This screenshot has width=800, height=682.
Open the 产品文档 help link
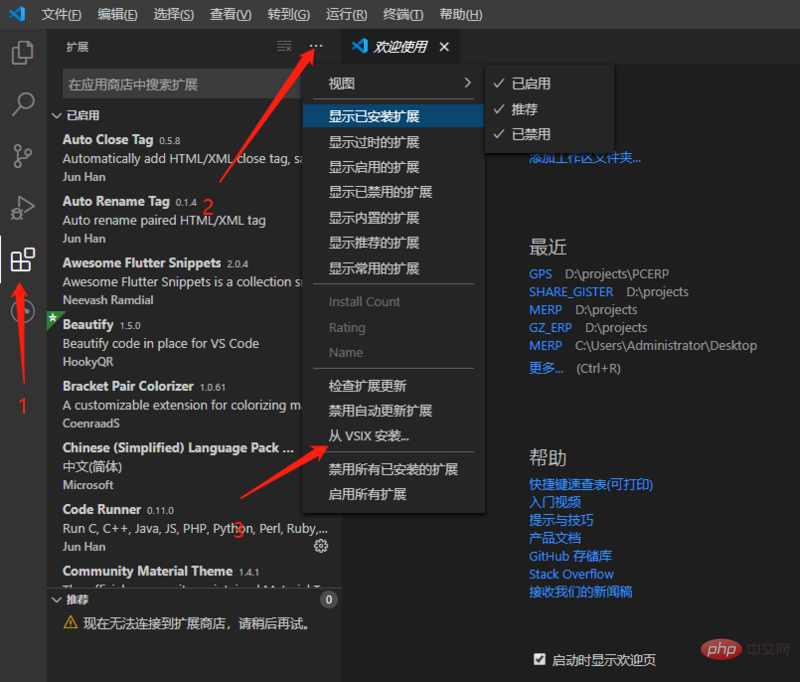(555, 538)
